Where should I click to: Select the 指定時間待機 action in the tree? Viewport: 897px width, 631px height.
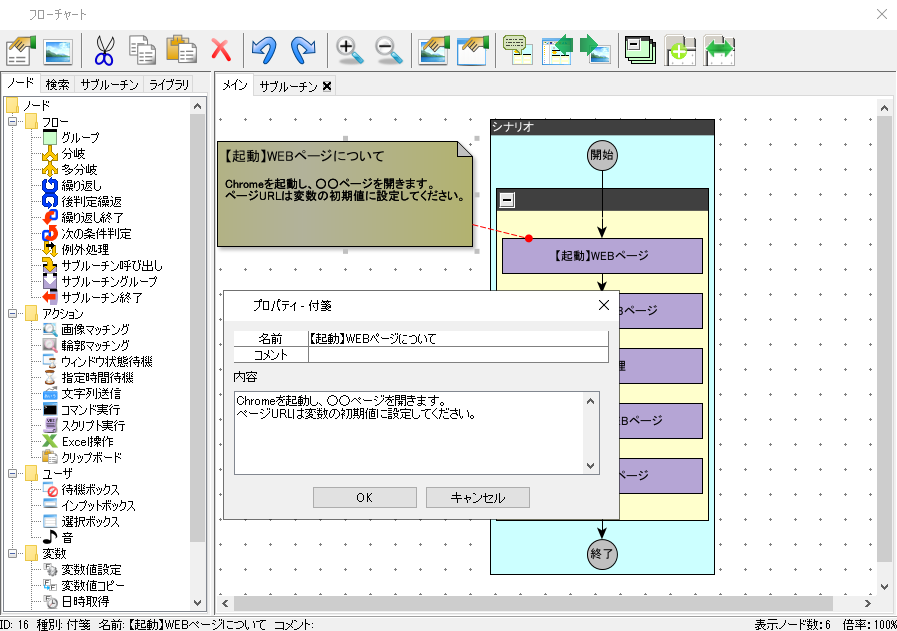pos(97,378)
